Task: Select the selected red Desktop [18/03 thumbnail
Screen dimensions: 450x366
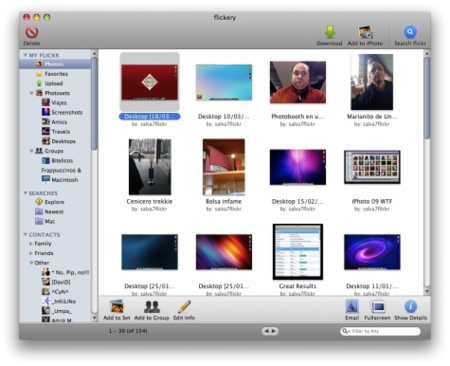Action: (150, 82)
